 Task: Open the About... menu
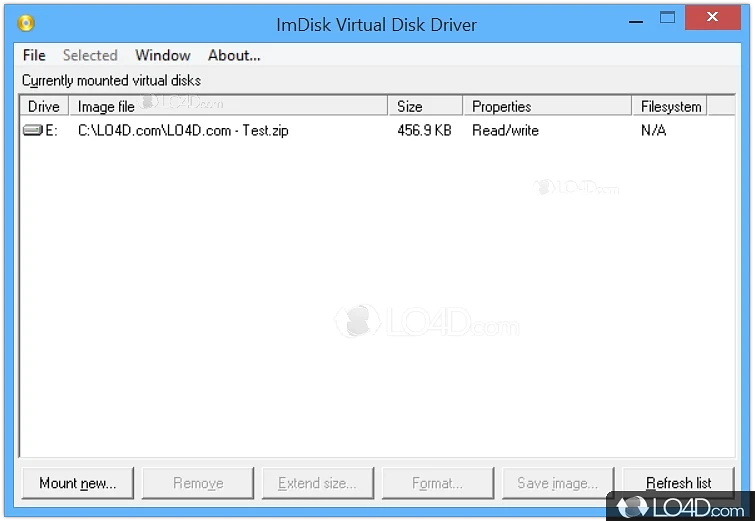pyautogui.click(x=234, y=55)
